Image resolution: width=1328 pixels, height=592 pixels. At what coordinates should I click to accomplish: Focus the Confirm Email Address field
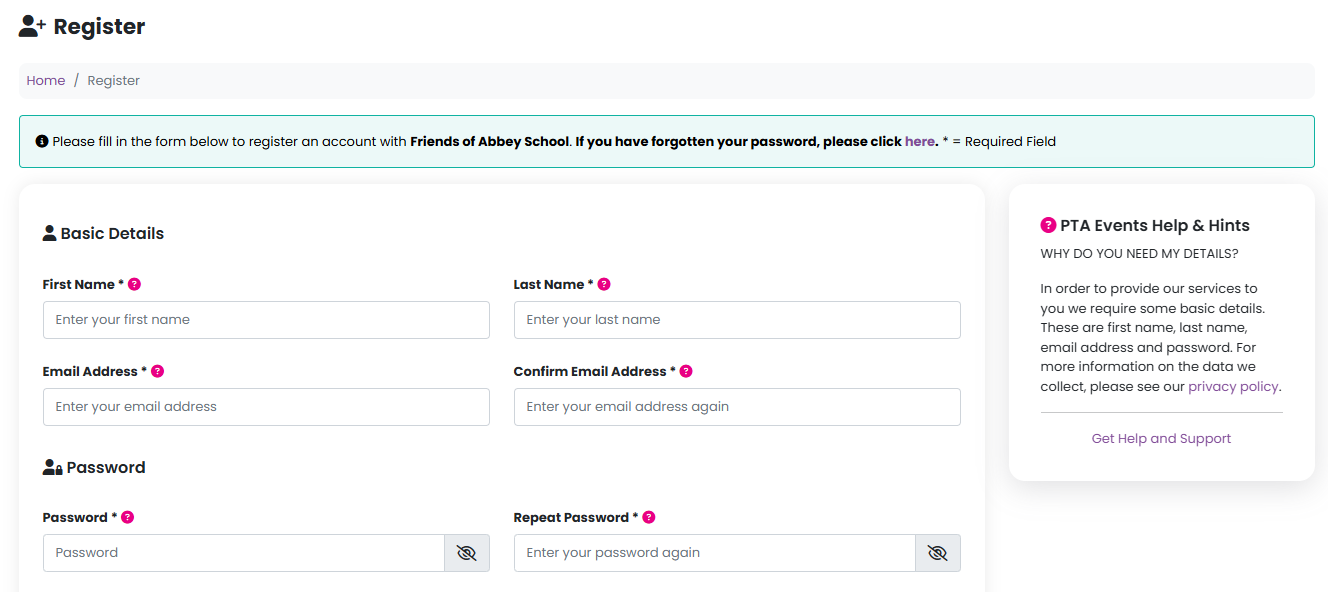click(737, 407)
